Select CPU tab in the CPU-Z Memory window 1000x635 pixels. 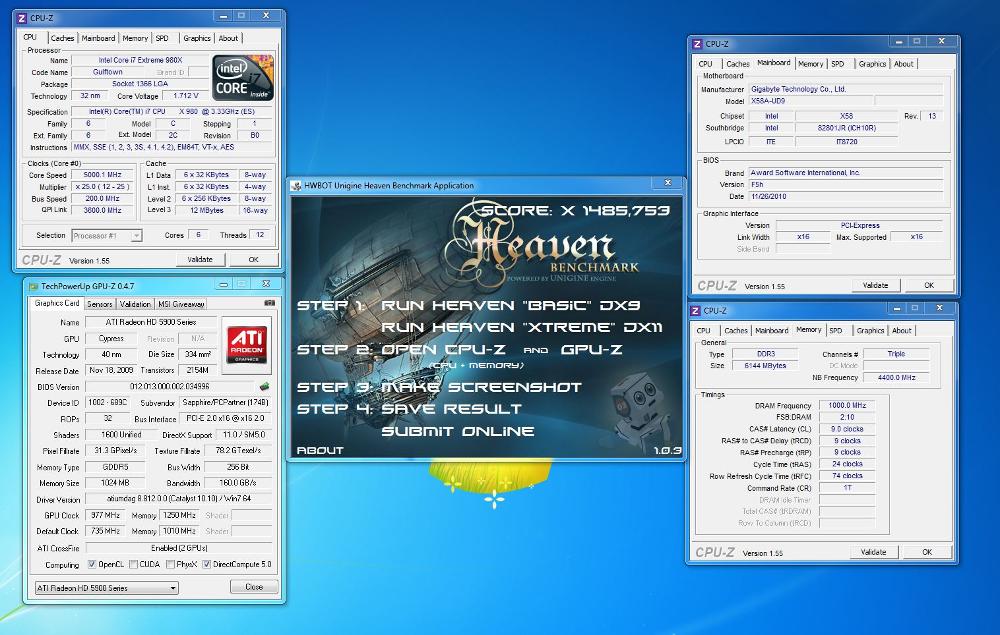pos(703,330)
